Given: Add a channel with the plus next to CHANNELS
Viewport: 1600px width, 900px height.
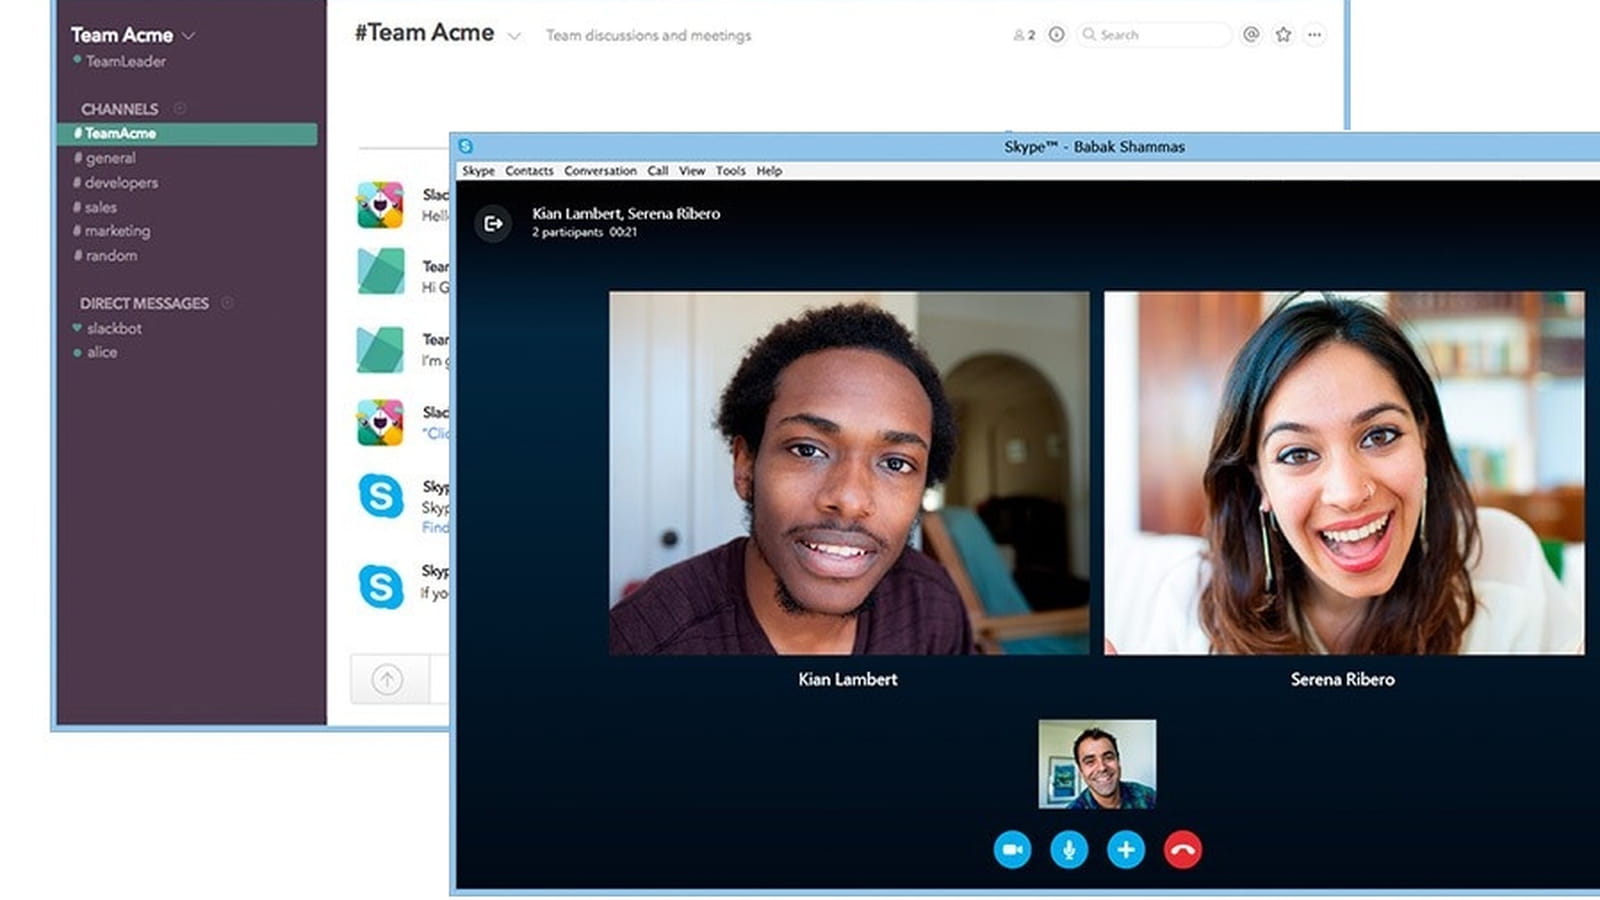Looking at the screenshot, I should (x=180, y=108).
